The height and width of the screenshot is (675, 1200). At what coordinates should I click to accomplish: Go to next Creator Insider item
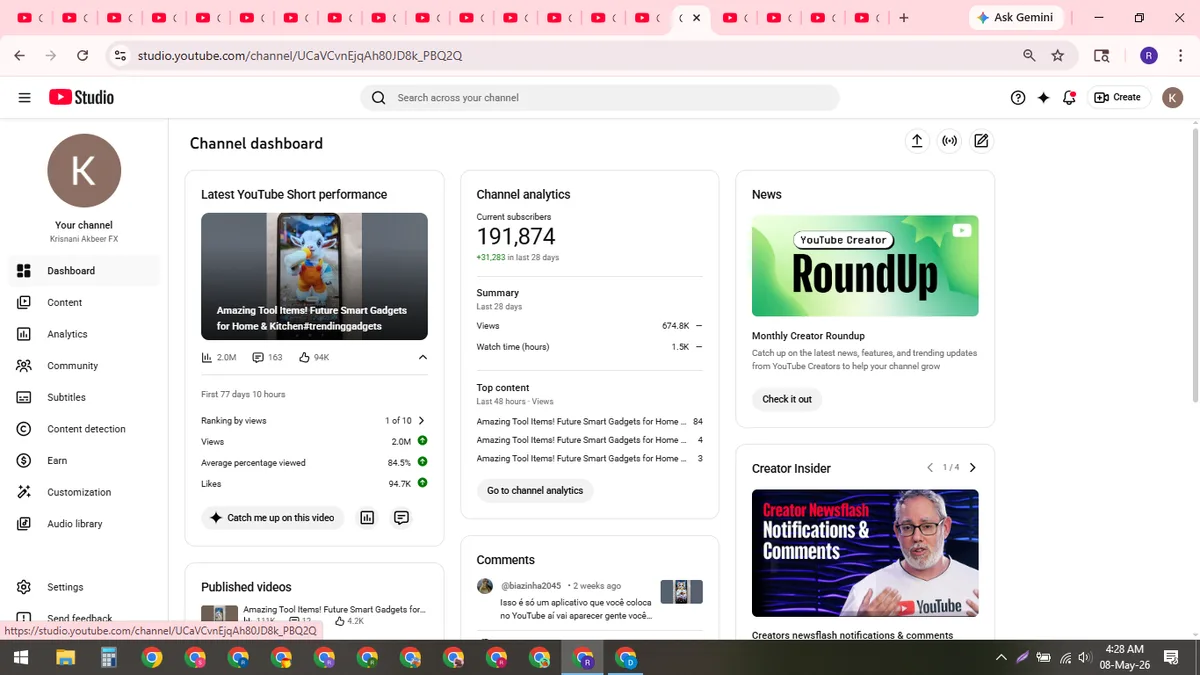click(x=973, y=468)
